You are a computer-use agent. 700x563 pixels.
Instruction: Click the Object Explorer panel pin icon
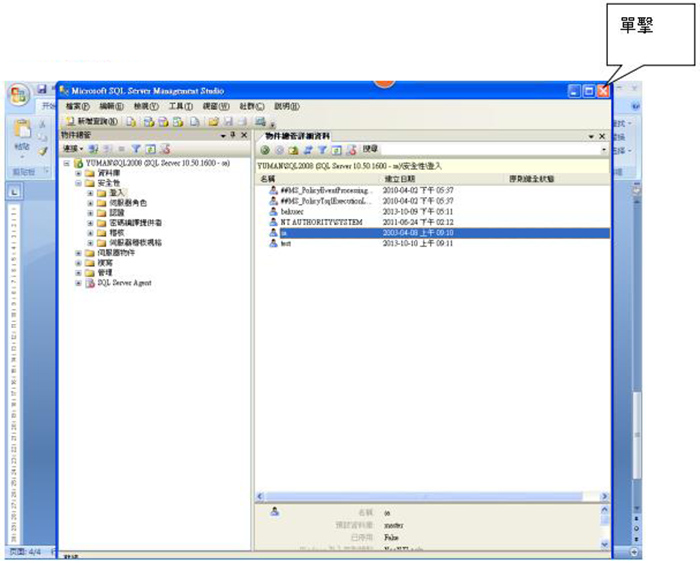coord(232,134)
